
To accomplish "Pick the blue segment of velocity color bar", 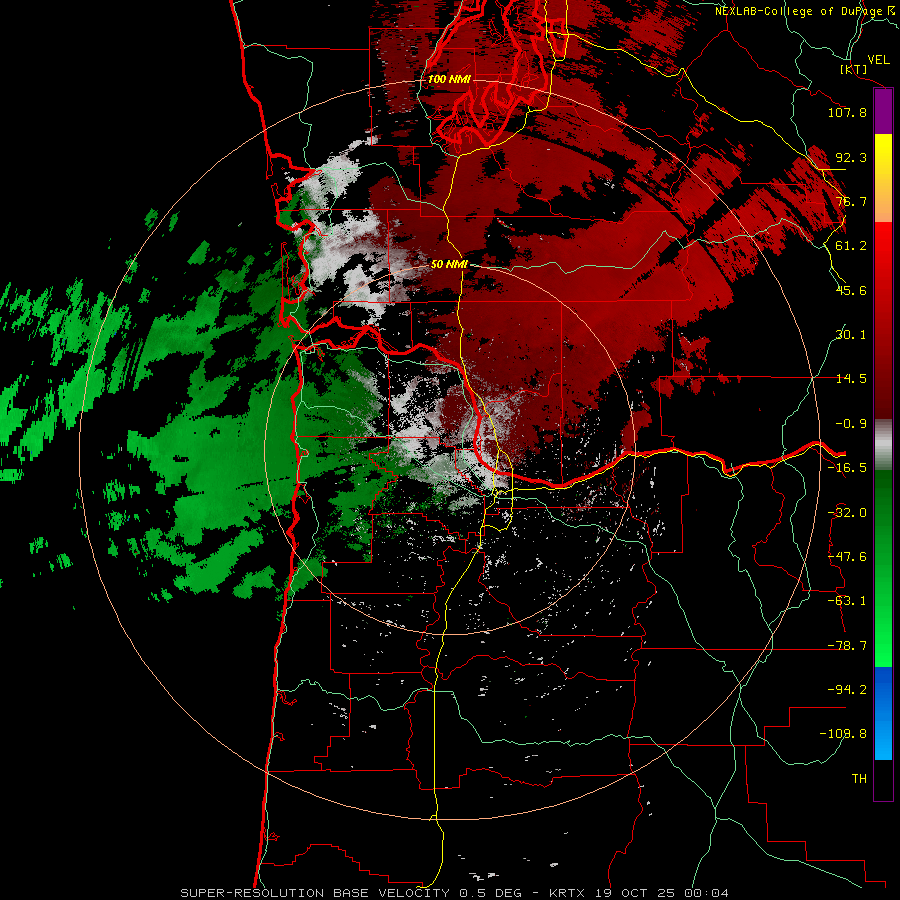I will point(883,713).
